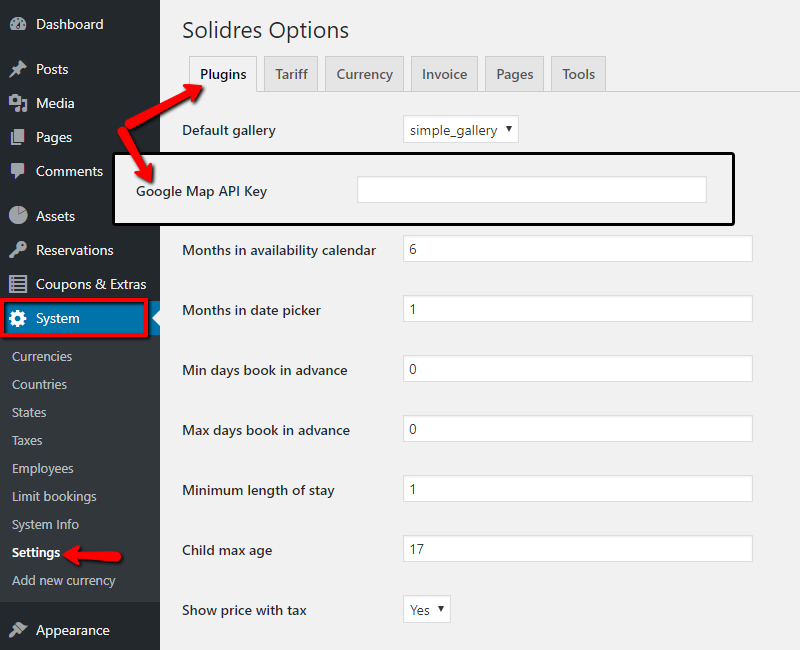Click inside the Google Map API Key field

(531, 189)
